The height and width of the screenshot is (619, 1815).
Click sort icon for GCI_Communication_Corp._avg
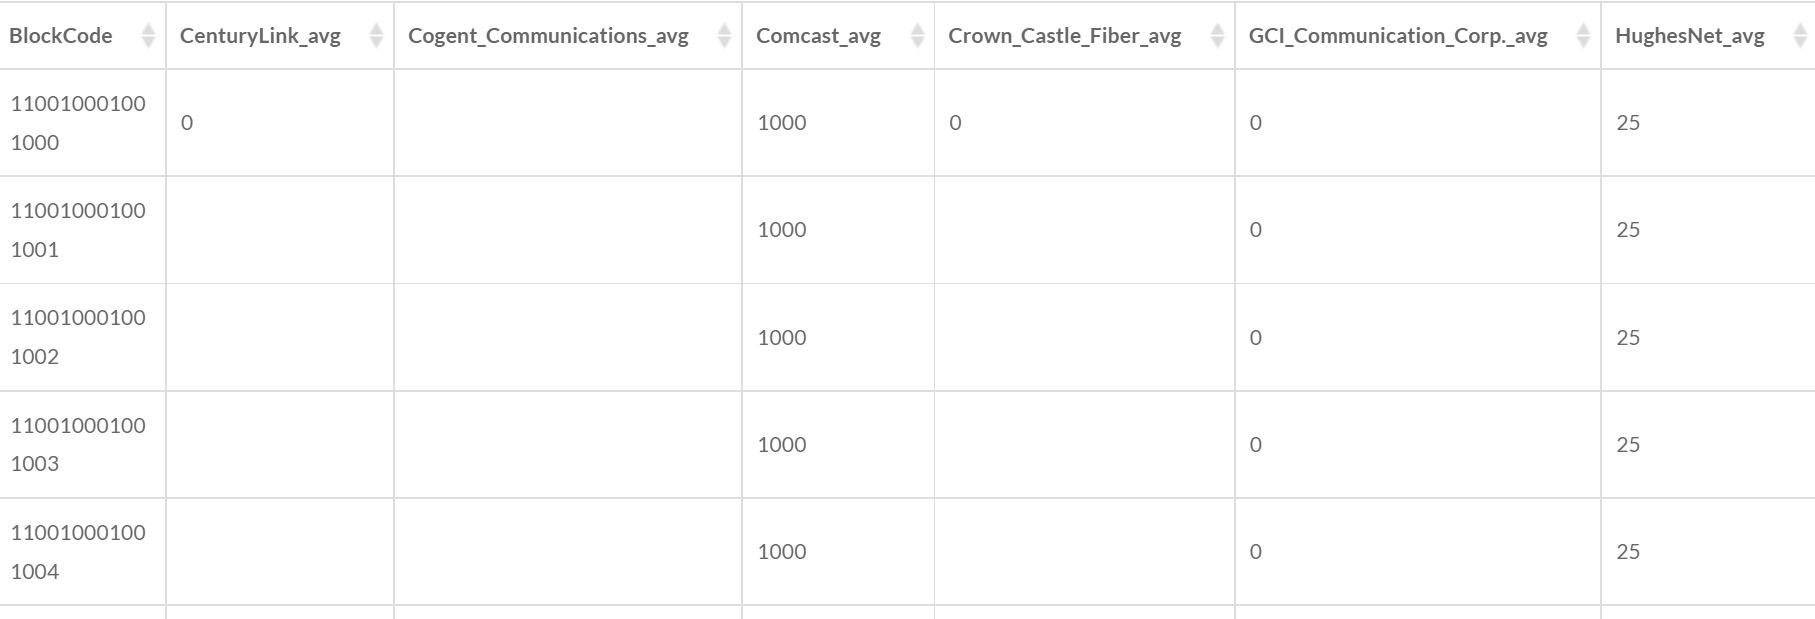coord(1583,36)
